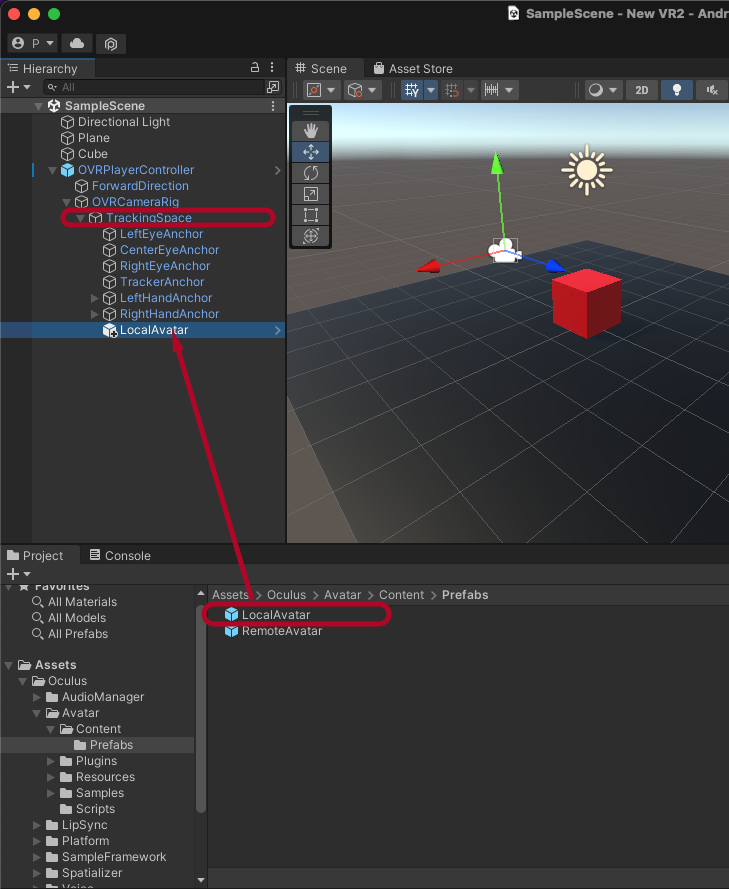The image size is (729, 889).
Task: Lock the Hierarchy panel
Action: 255,67
